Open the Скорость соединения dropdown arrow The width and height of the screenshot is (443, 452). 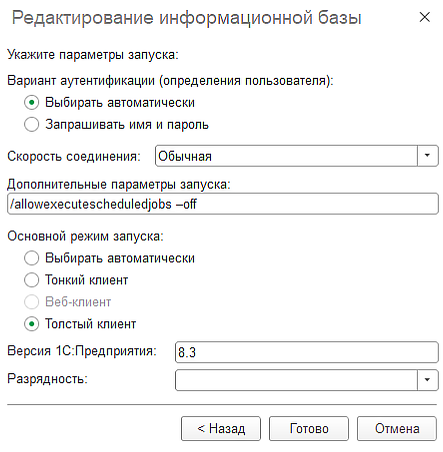(x=427, y=156)
